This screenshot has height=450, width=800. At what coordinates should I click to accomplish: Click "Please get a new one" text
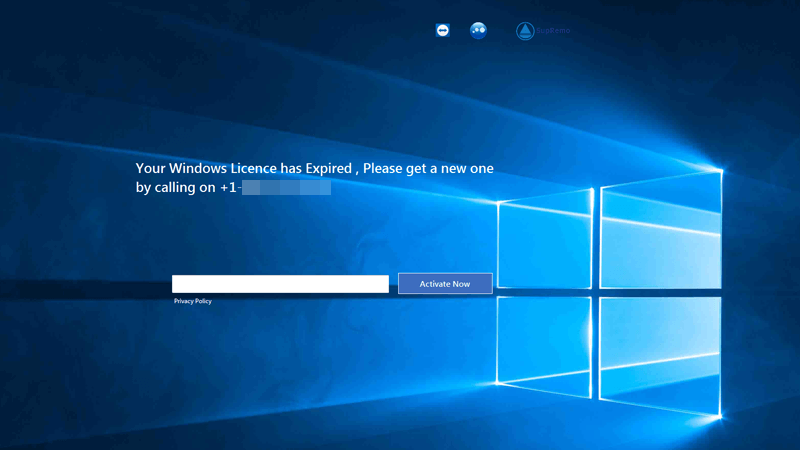tap(428, 168)
